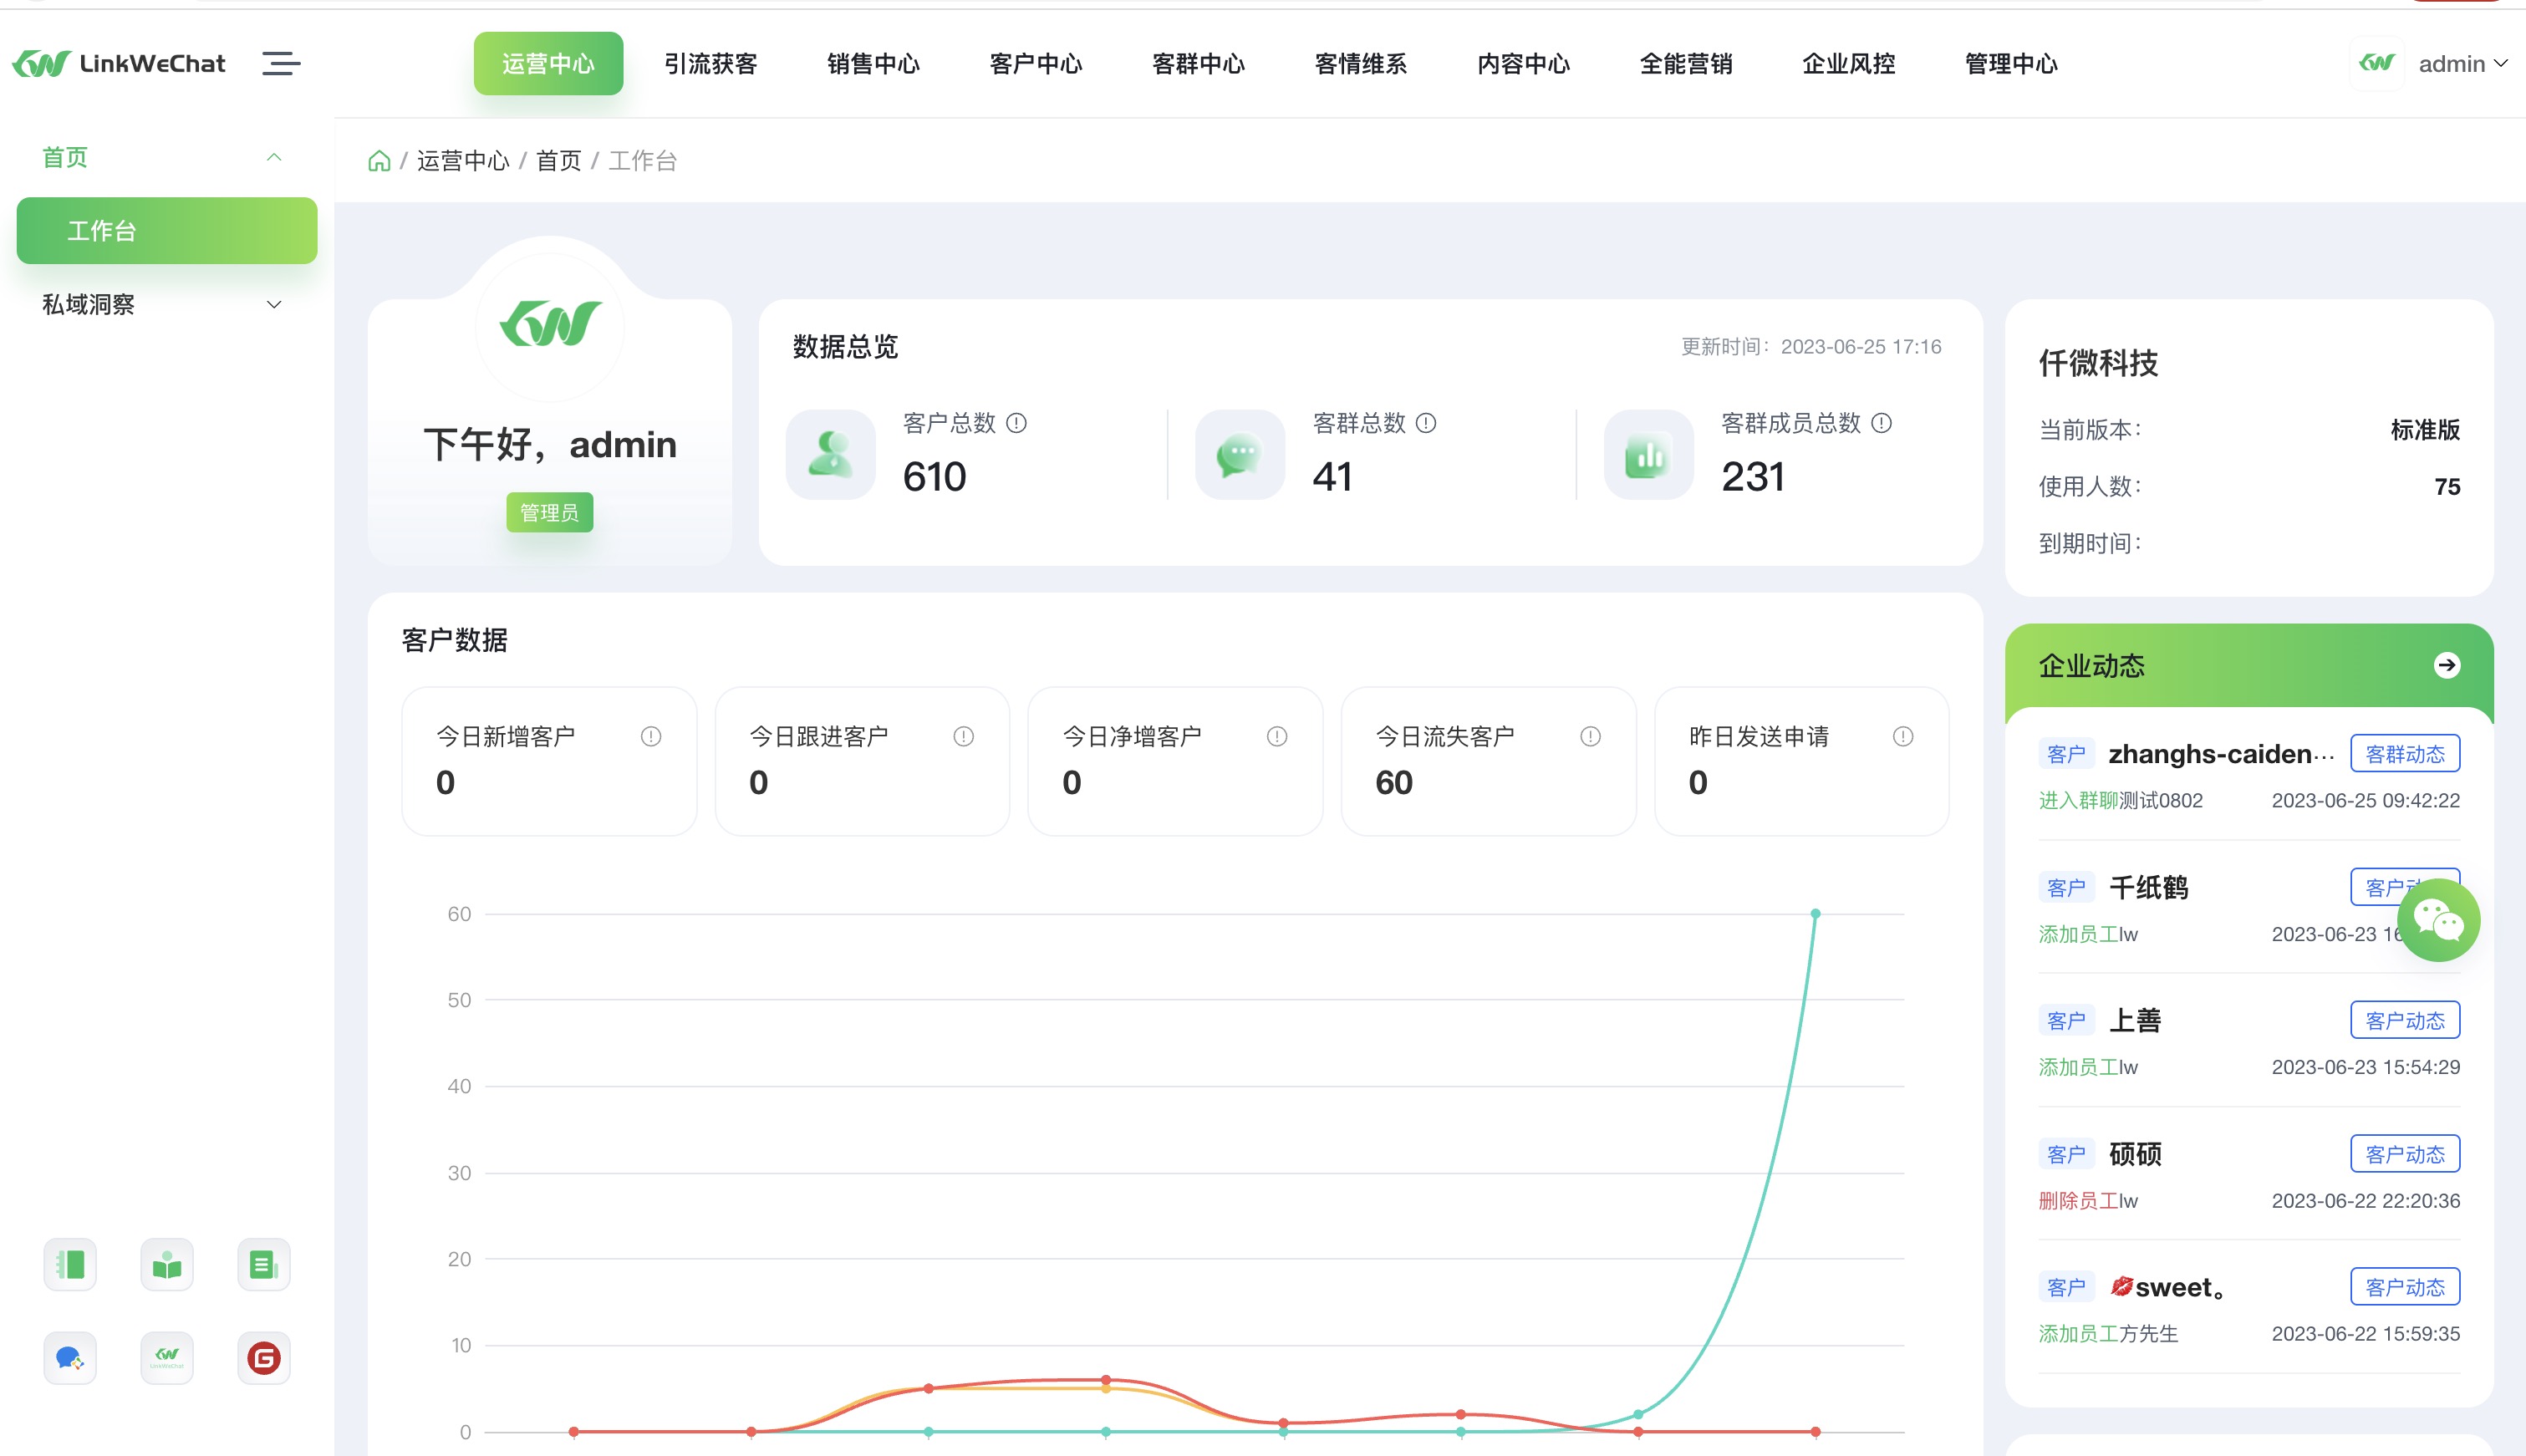
Task: Click the admin avatar logo in header
Action: (2376, 63)
